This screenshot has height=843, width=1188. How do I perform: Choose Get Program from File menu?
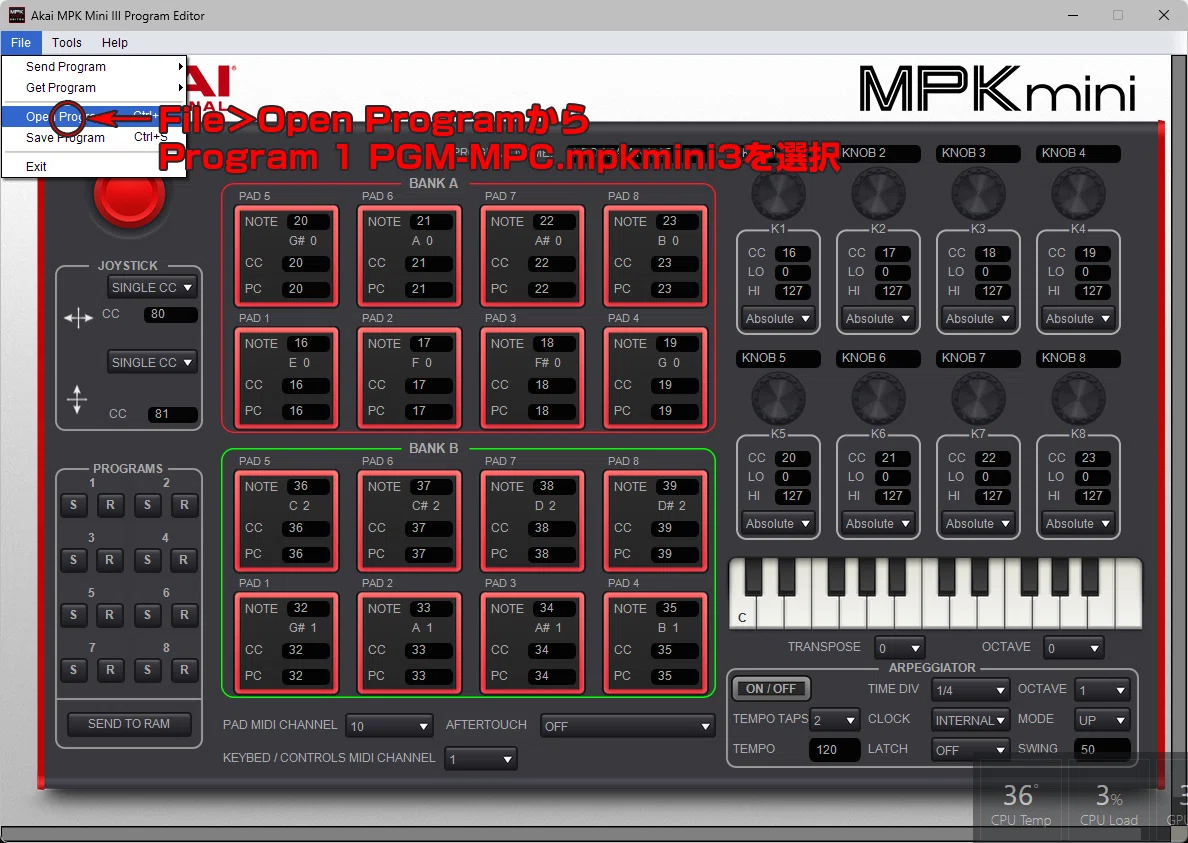94,88
